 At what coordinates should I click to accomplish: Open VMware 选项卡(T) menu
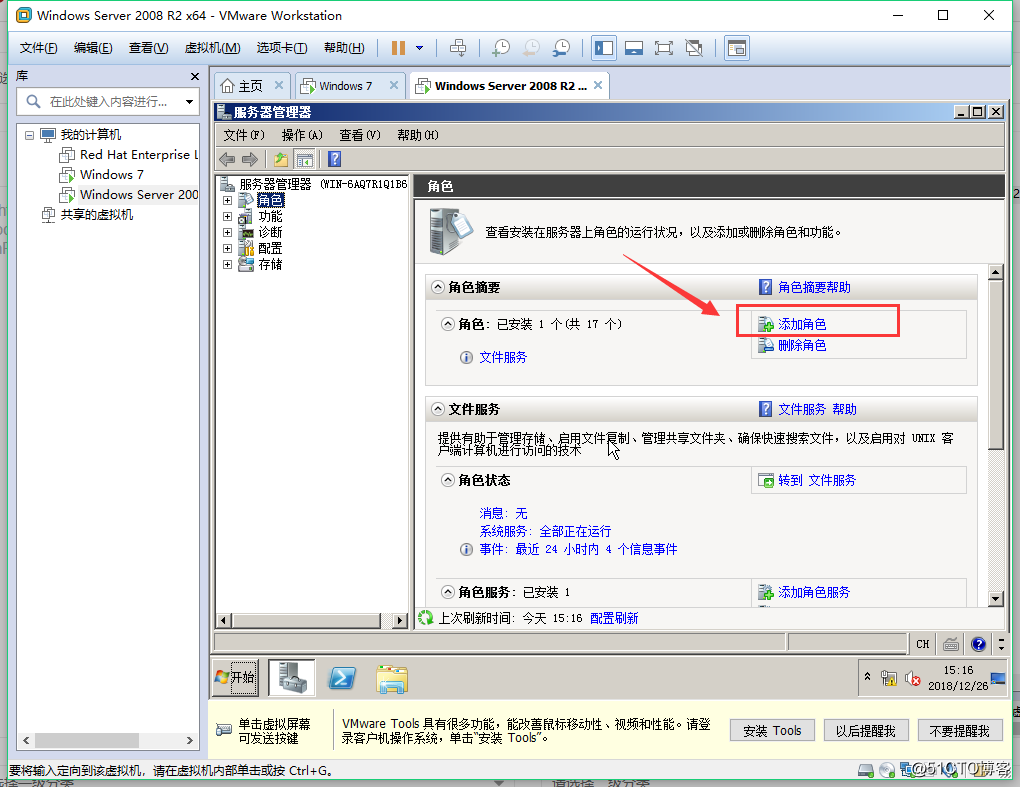(282, 48)
